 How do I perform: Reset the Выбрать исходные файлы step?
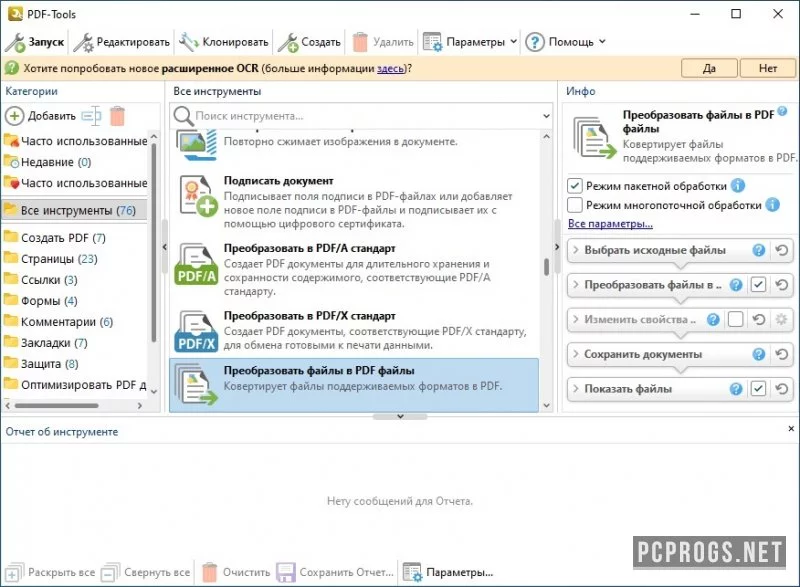point(782,250)
